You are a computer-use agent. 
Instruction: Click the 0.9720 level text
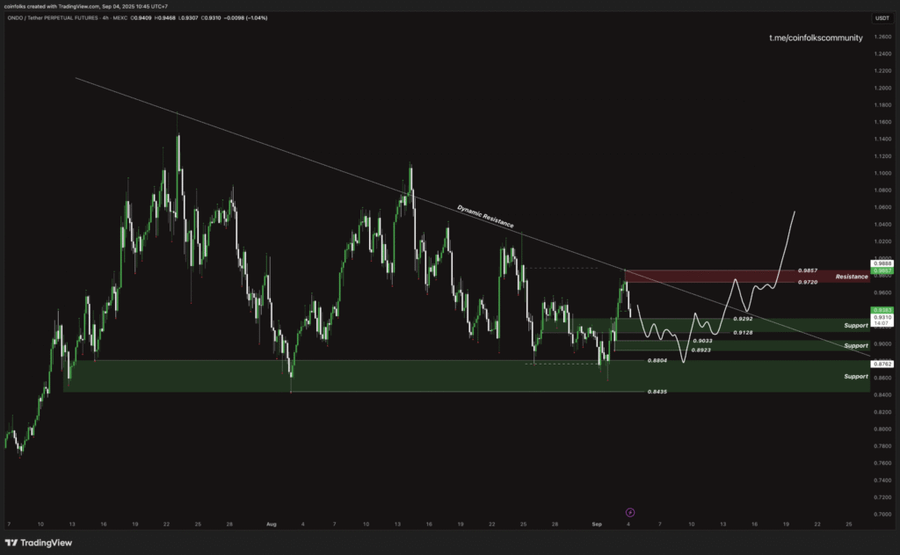(x=808, y=282)
